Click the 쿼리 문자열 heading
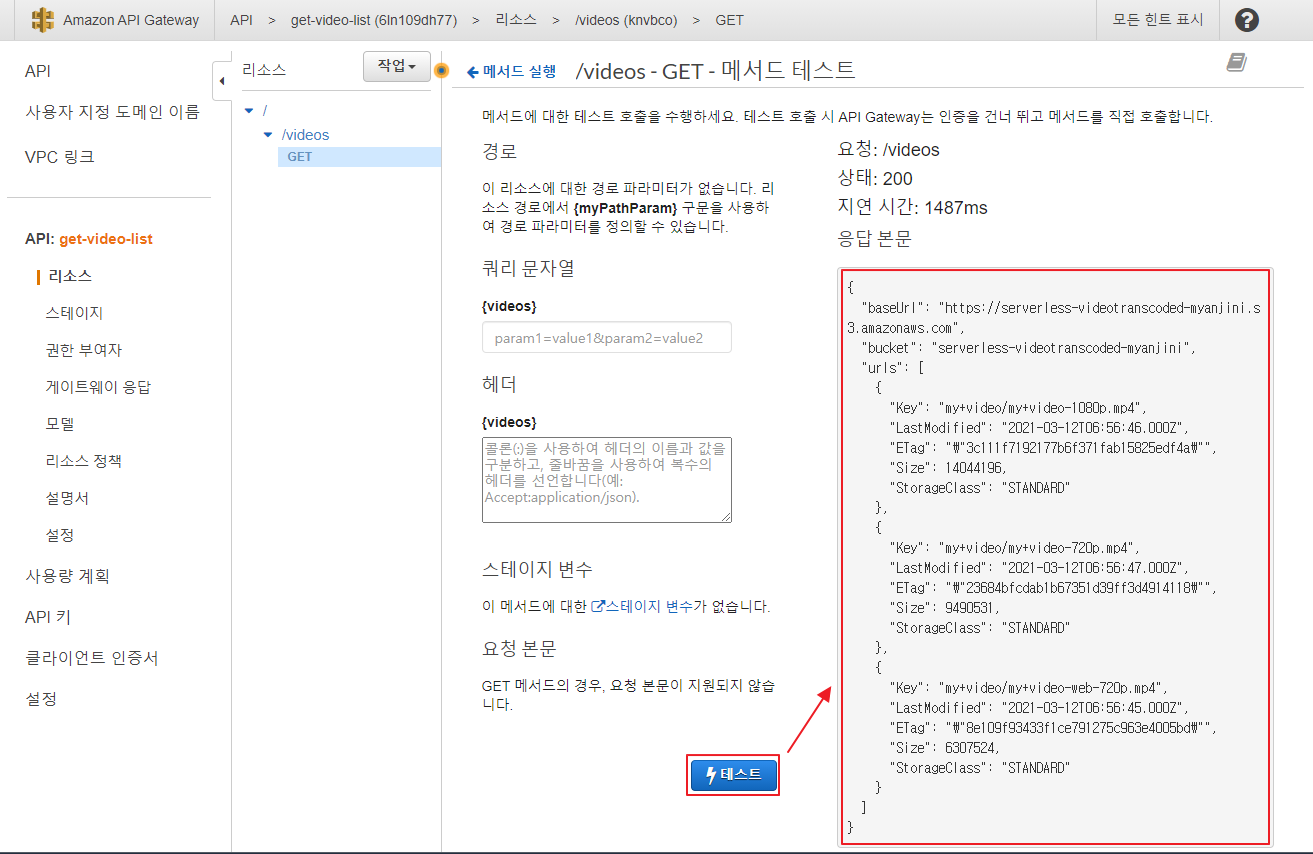 point(528,268)
